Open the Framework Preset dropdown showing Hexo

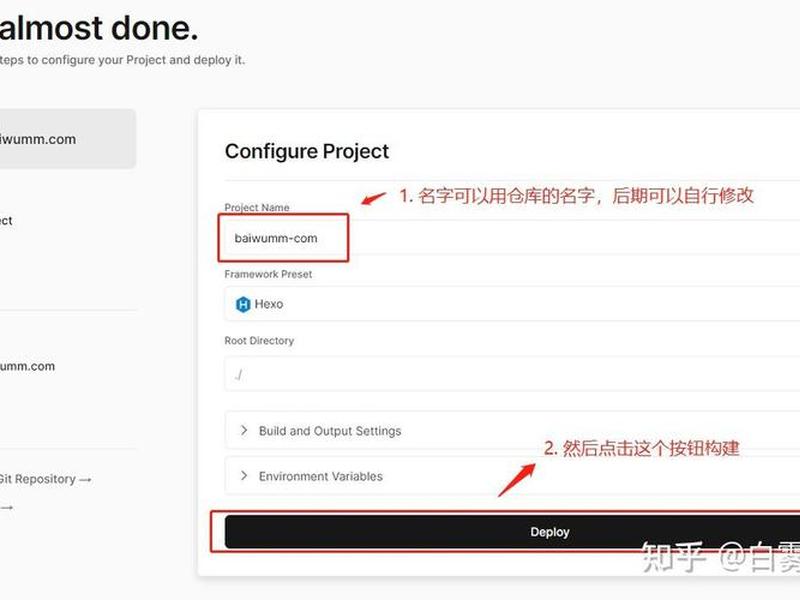[x=512, y=304]
